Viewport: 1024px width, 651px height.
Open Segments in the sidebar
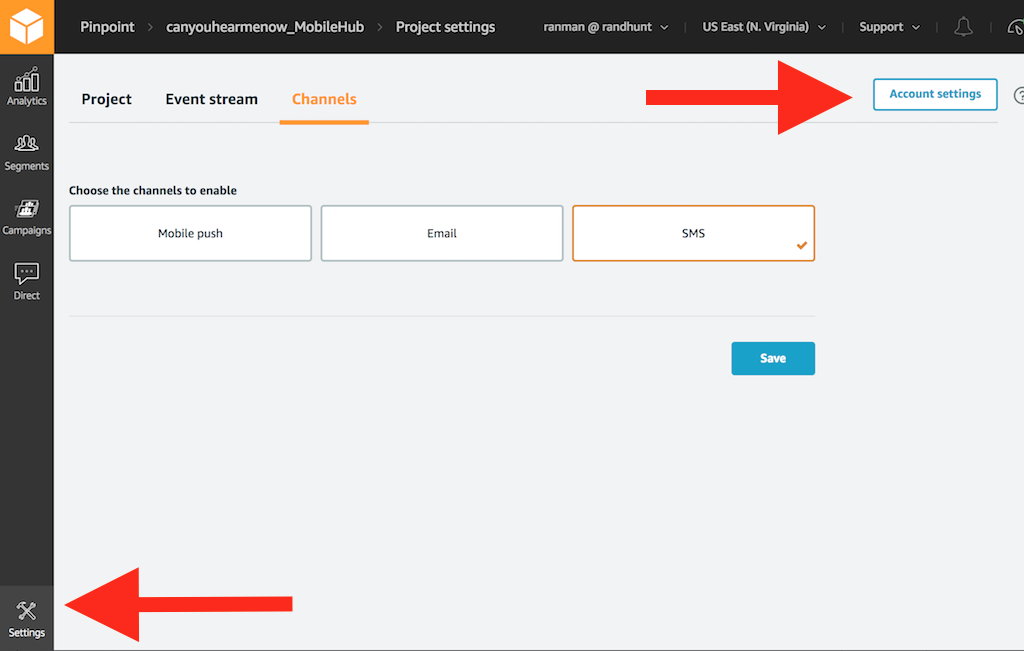pos(27,153)
